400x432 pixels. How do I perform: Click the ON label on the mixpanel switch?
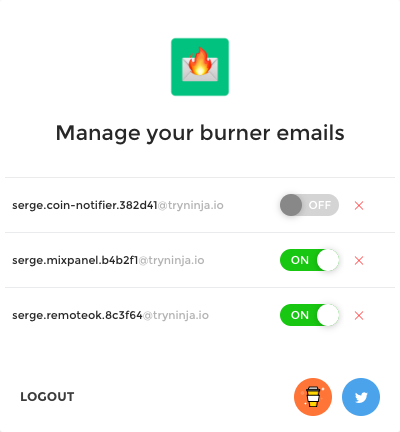[x=300, y=260]
